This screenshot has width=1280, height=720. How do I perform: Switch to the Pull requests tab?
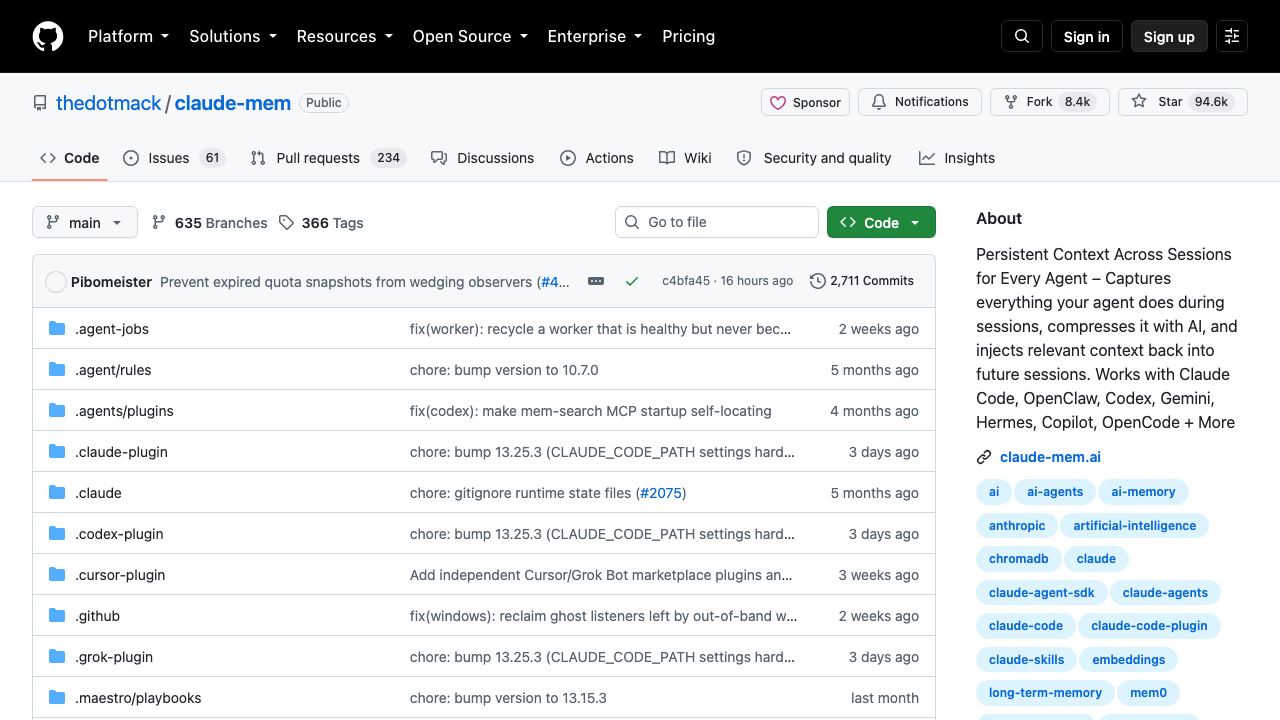tap(326, 158)
